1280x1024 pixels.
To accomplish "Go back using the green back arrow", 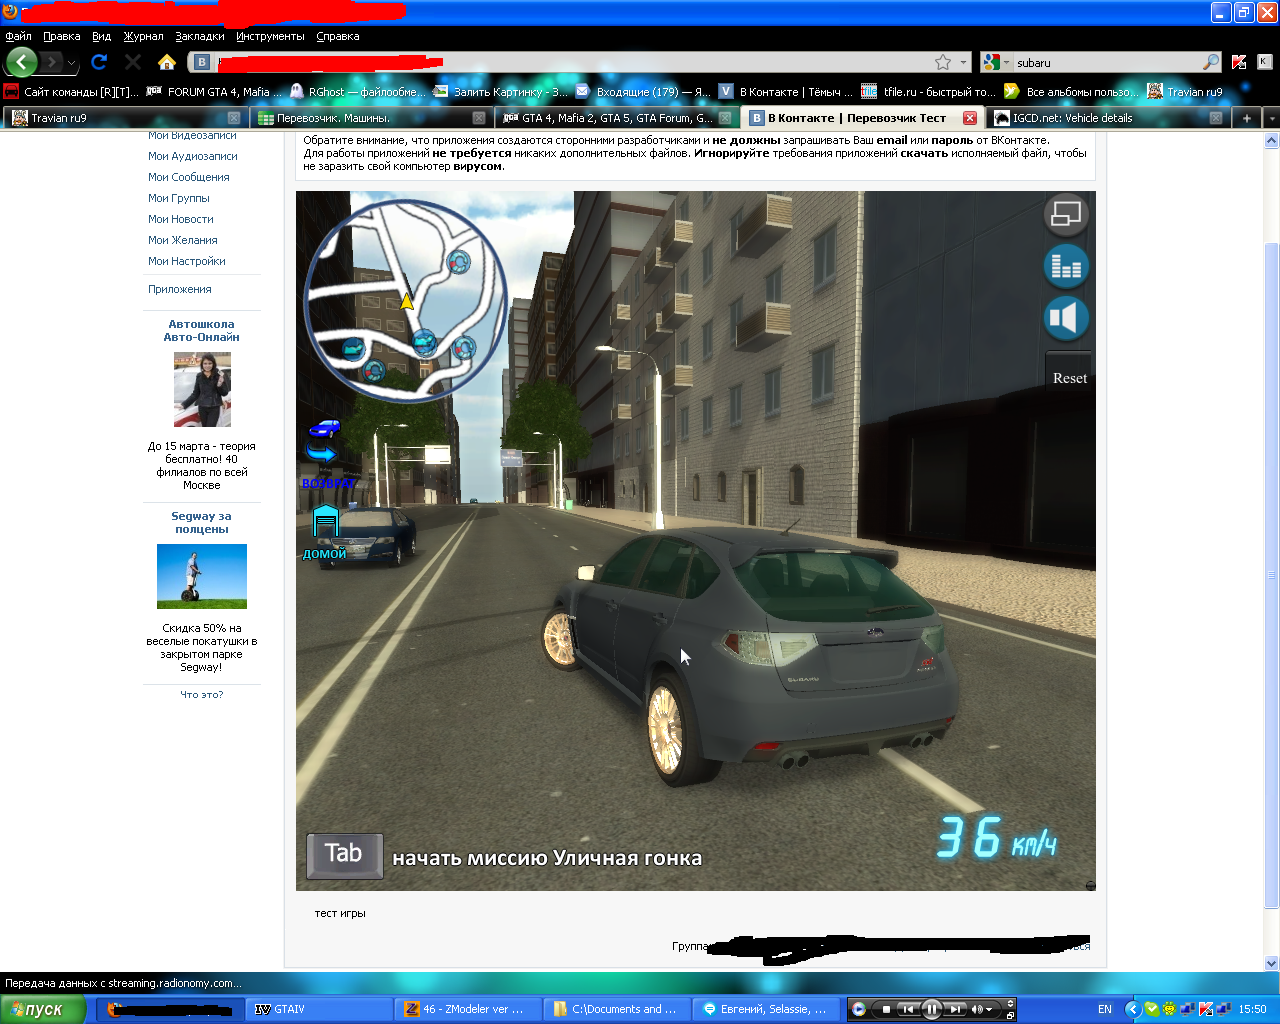I will [x=21, y=62].
